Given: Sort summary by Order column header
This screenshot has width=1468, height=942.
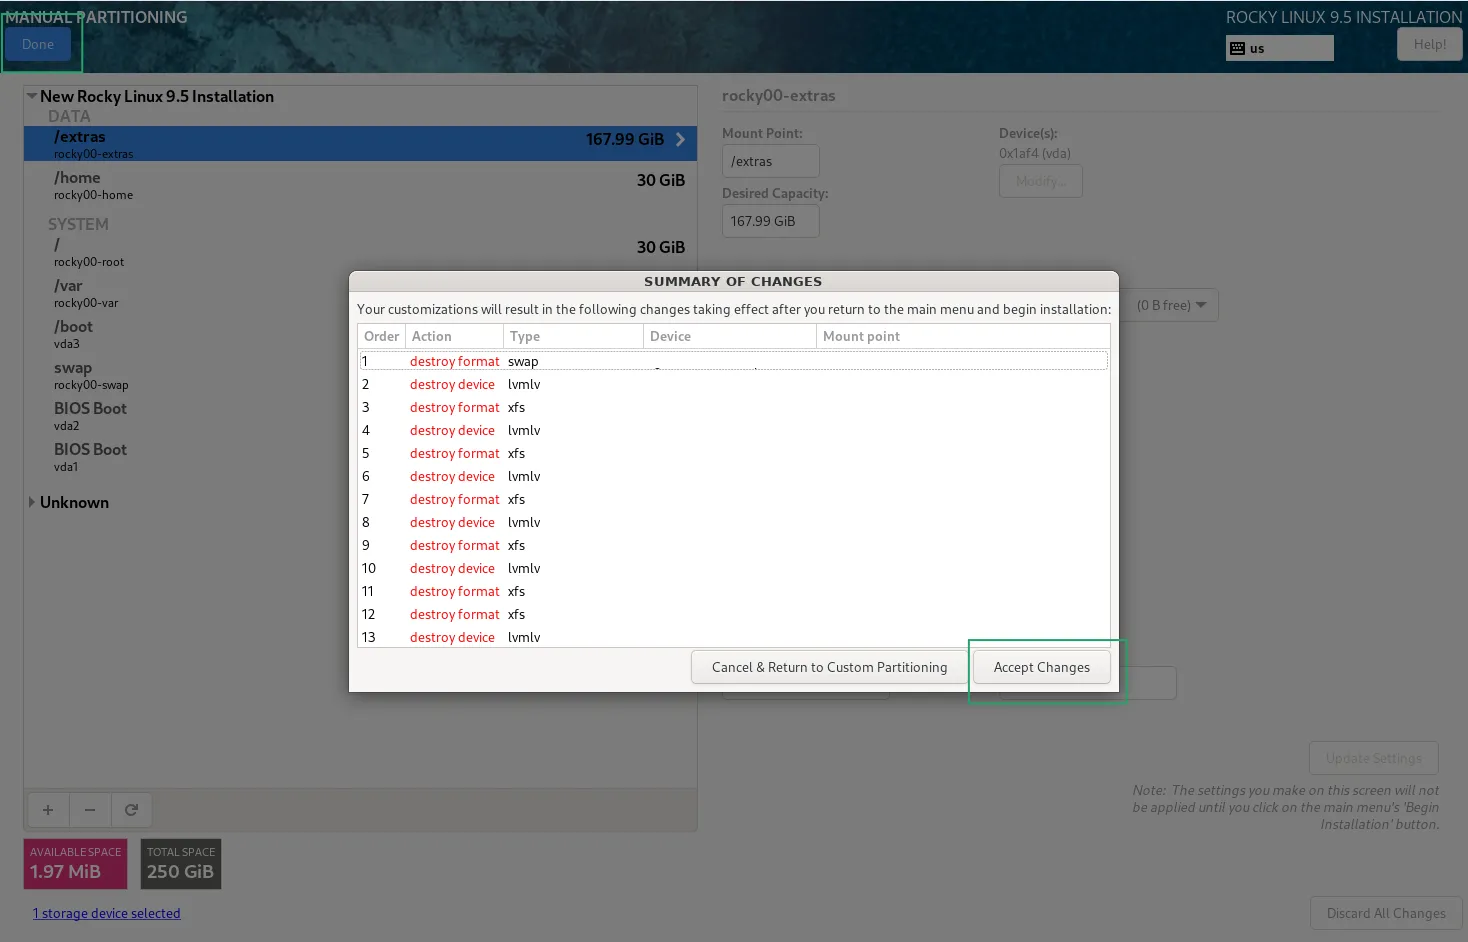Looking at the screenshot, I should [x=381, y=336].
